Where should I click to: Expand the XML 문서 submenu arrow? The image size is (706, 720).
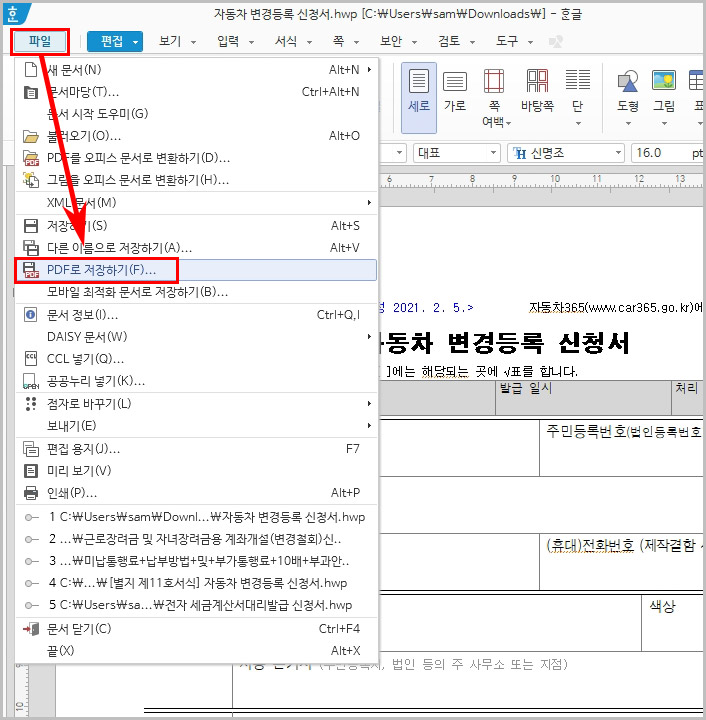[369, 202]
